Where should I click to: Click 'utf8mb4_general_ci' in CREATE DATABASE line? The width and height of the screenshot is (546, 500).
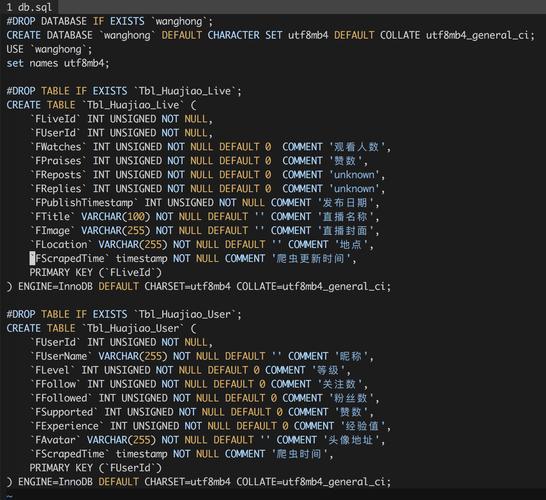(477, 35)
